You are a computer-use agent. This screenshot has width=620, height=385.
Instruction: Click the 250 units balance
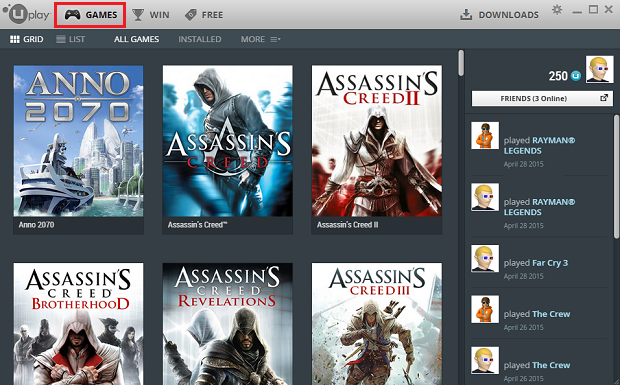[558, 75]
